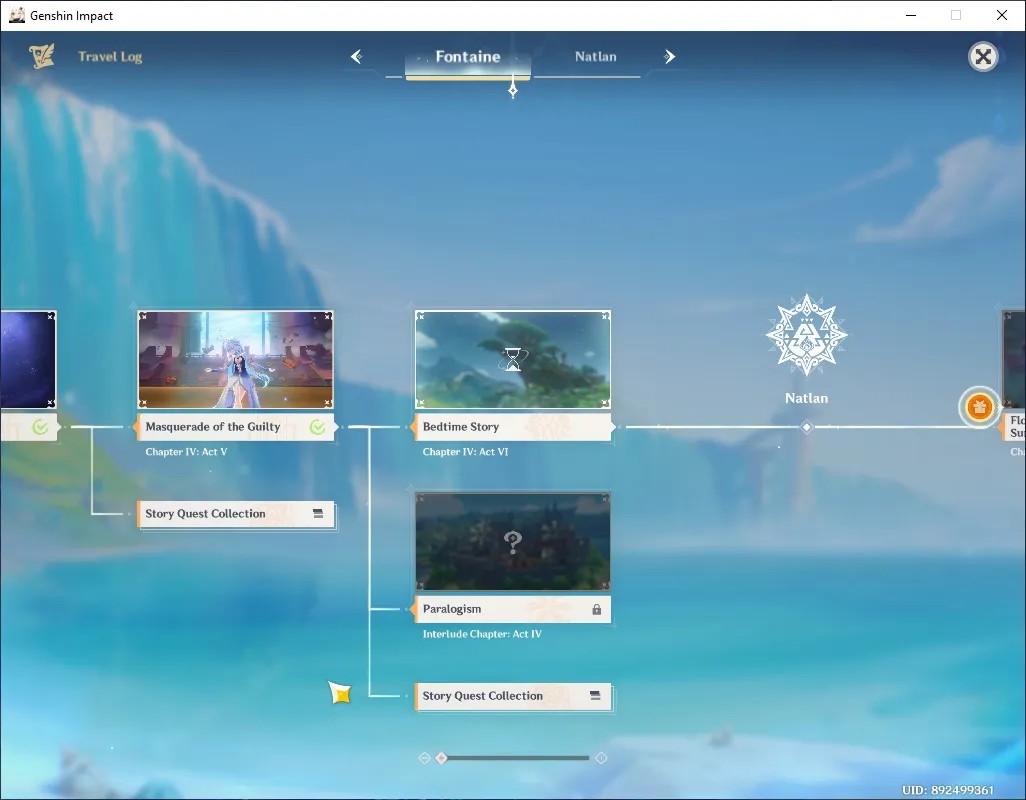
Task: Click the lock icon on Paralogism
Action: (x=597, y=609)
